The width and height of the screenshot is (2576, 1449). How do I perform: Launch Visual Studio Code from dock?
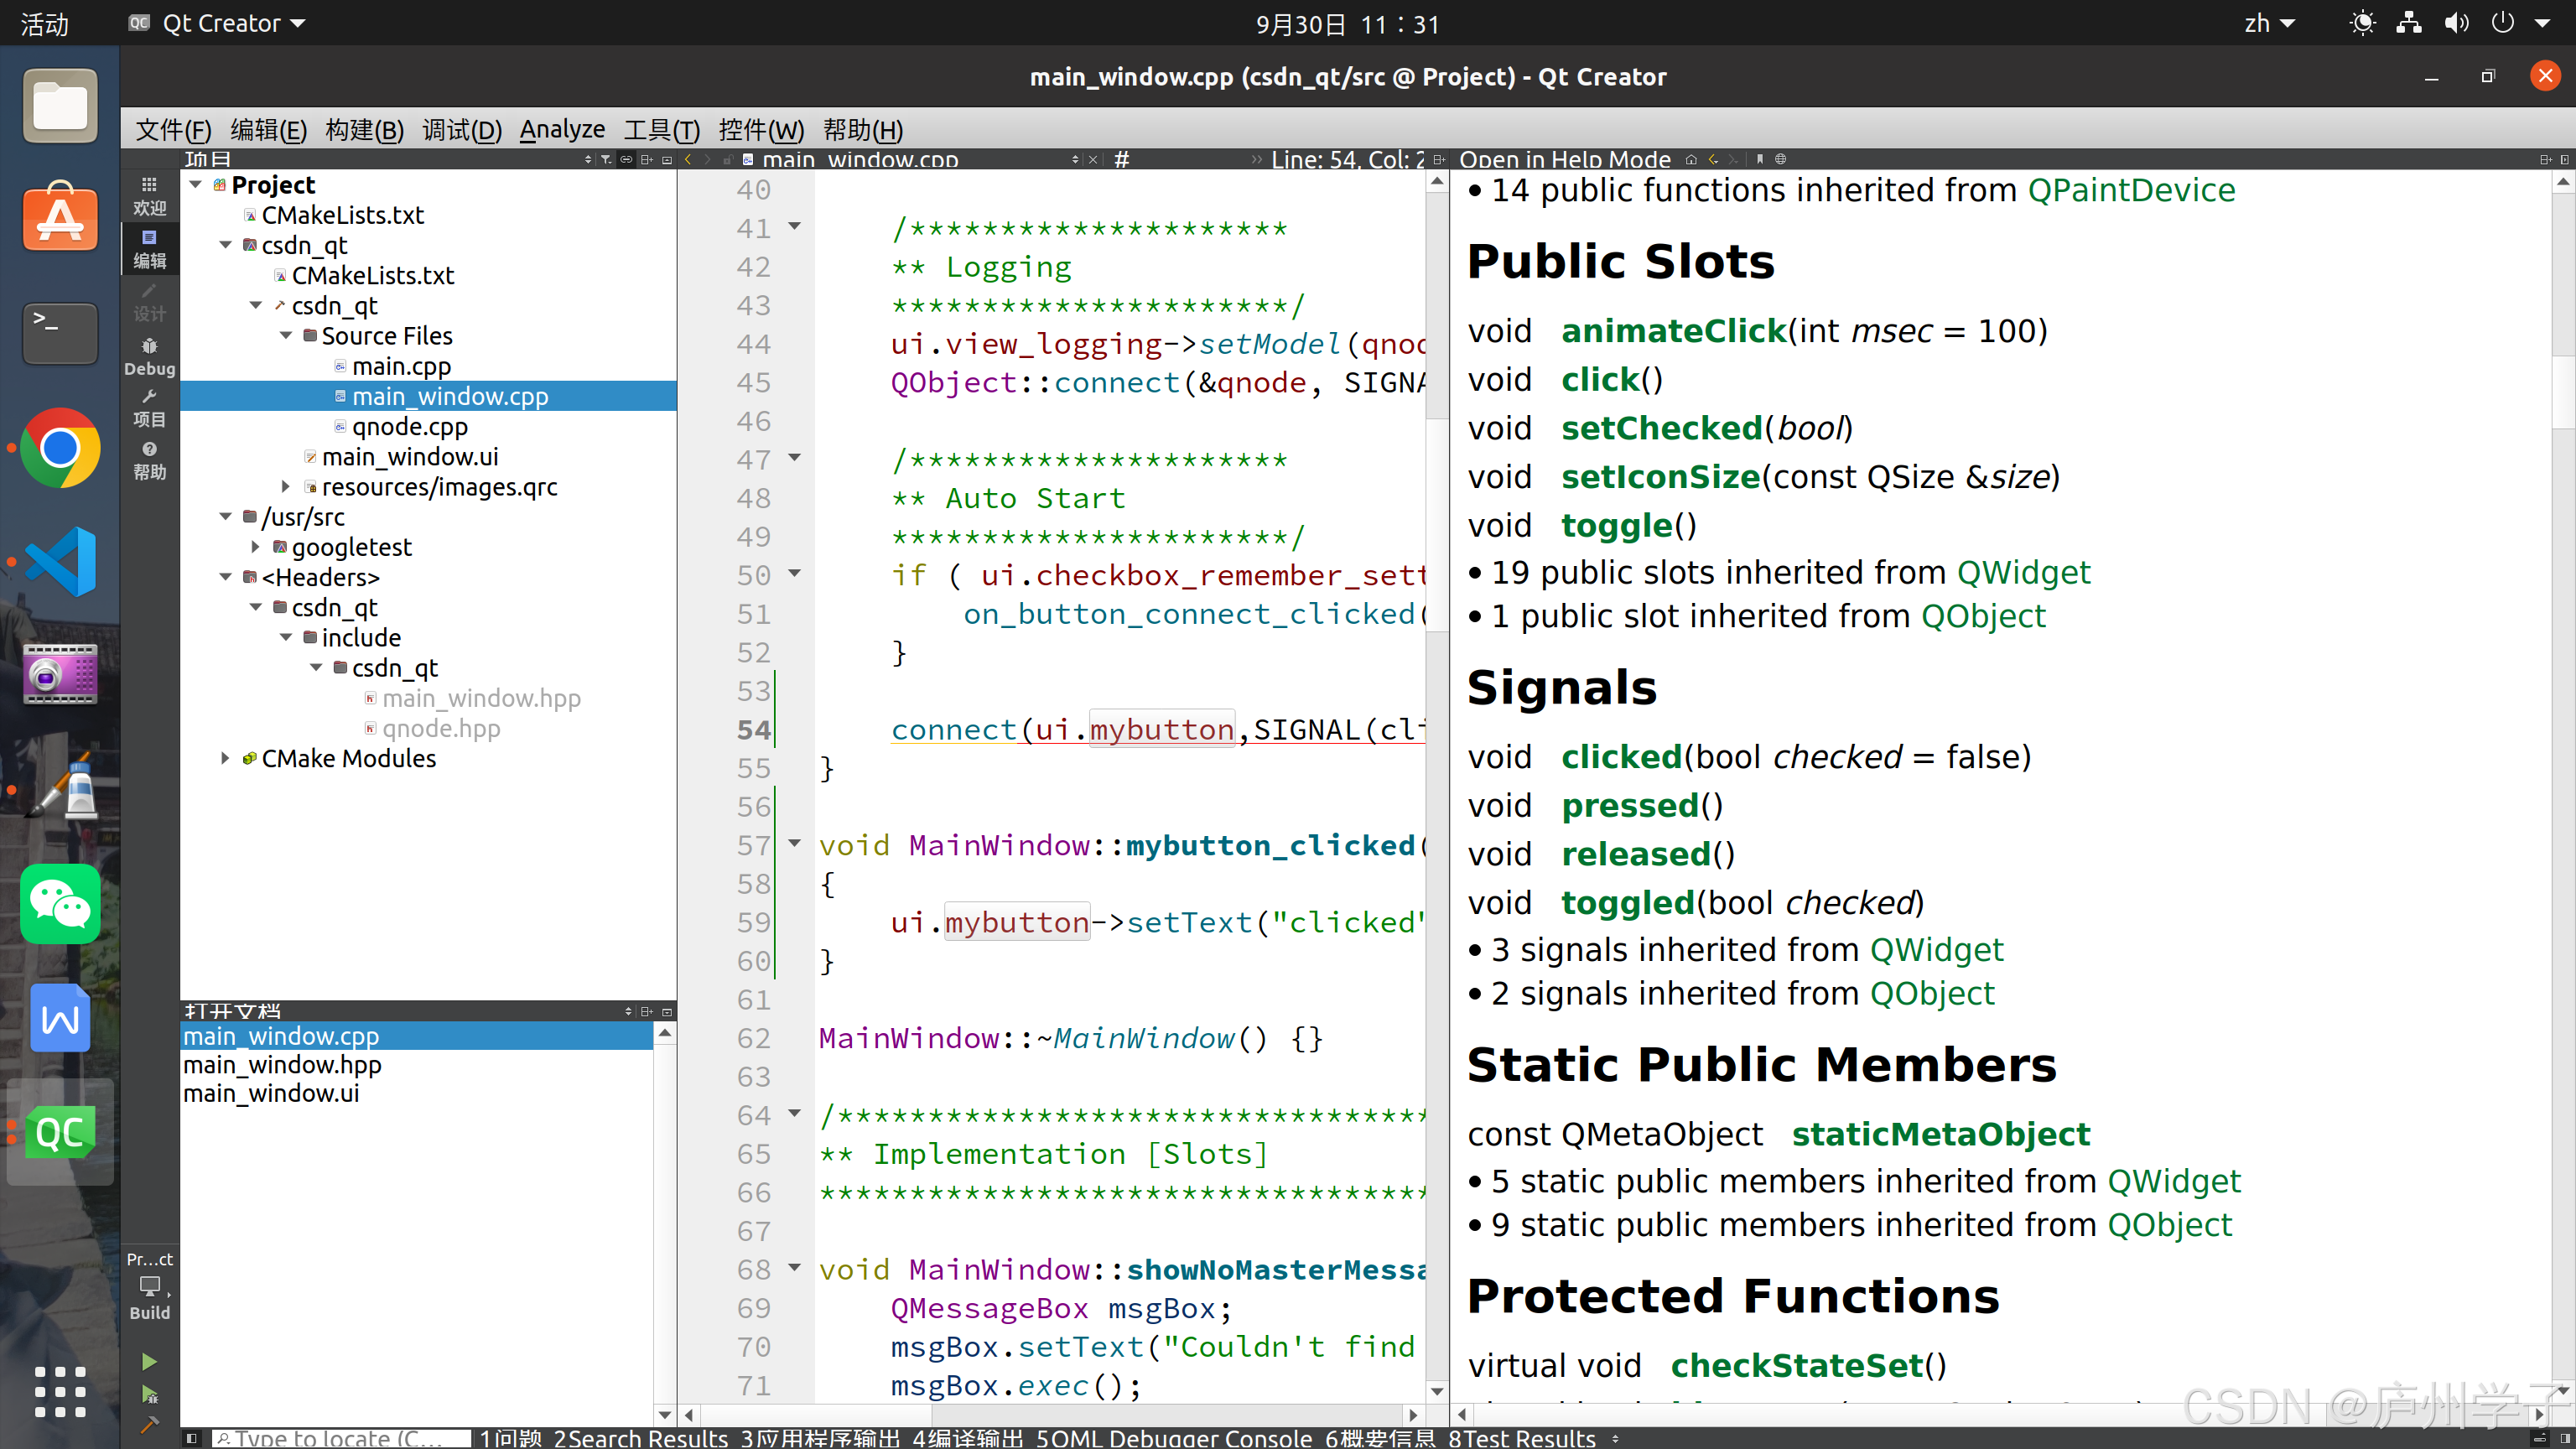[60, 562]
